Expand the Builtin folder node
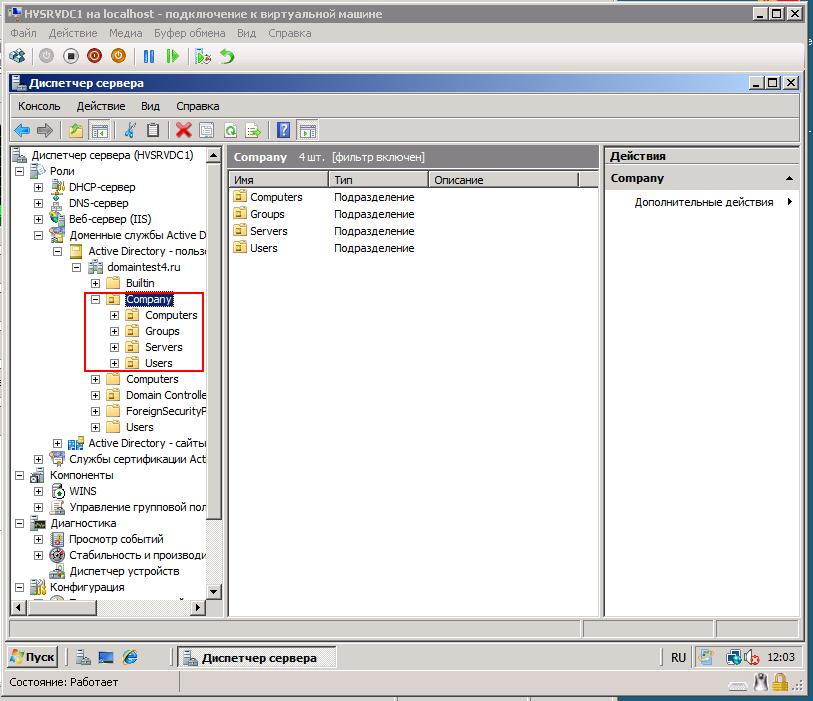This screenshot has height=701, width=813. tap(96, 283)
